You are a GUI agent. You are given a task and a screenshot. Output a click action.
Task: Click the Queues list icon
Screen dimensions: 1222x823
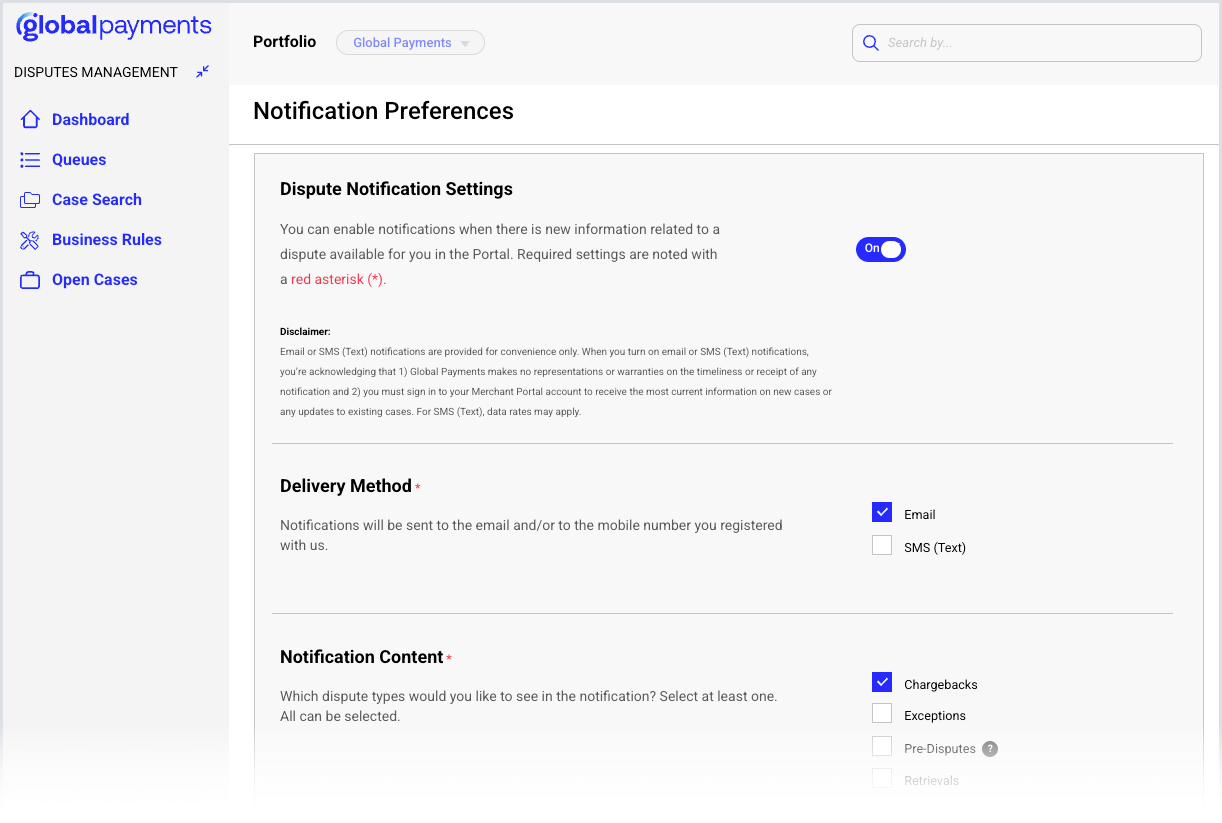click(x=30, y=160)
